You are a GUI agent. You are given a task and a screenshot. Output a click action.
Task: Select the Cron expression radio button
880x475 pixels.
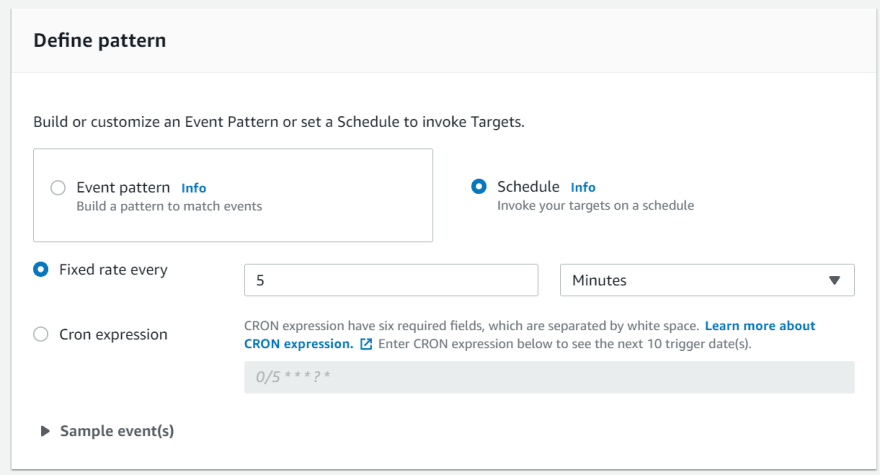[x=40, y=335]
